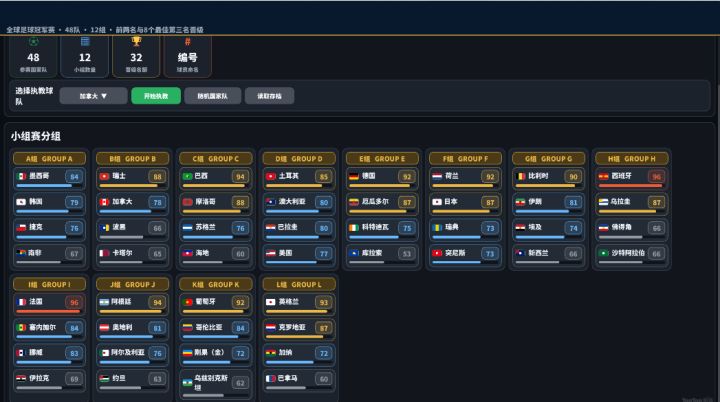This screenshot has width=720, height=402.
Task: Click the 瑞典 flag in Group F
Action: (437, 227)
